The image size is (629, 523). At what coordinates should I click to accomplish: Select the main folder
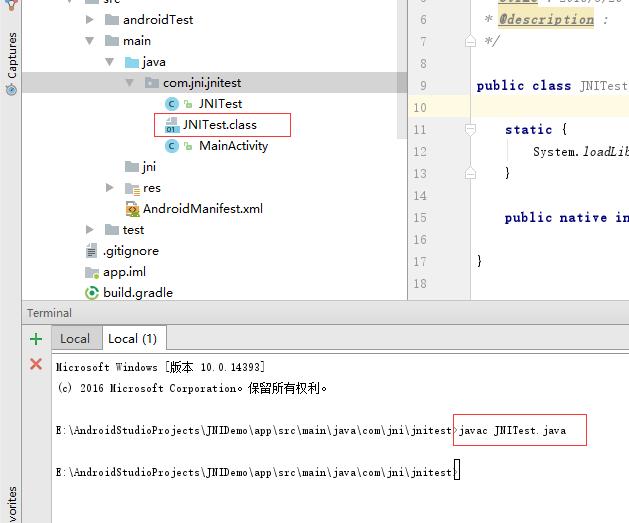tap(137, 41)
